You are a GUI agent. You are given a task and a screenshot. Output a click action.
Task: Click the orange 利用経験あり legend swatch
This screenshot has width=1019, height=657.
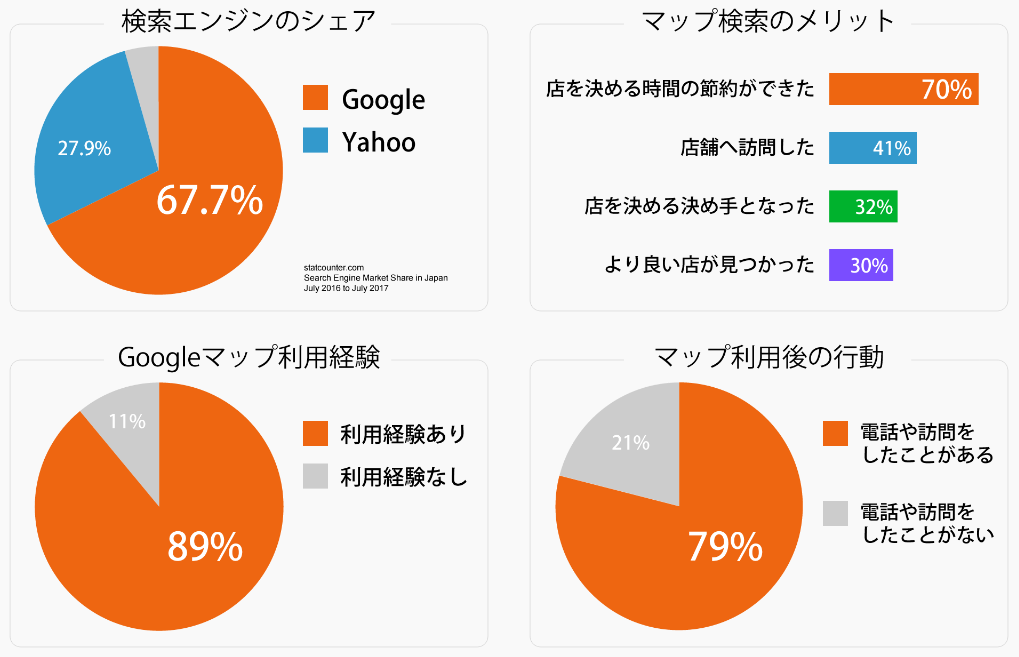[x=315, y=433]
